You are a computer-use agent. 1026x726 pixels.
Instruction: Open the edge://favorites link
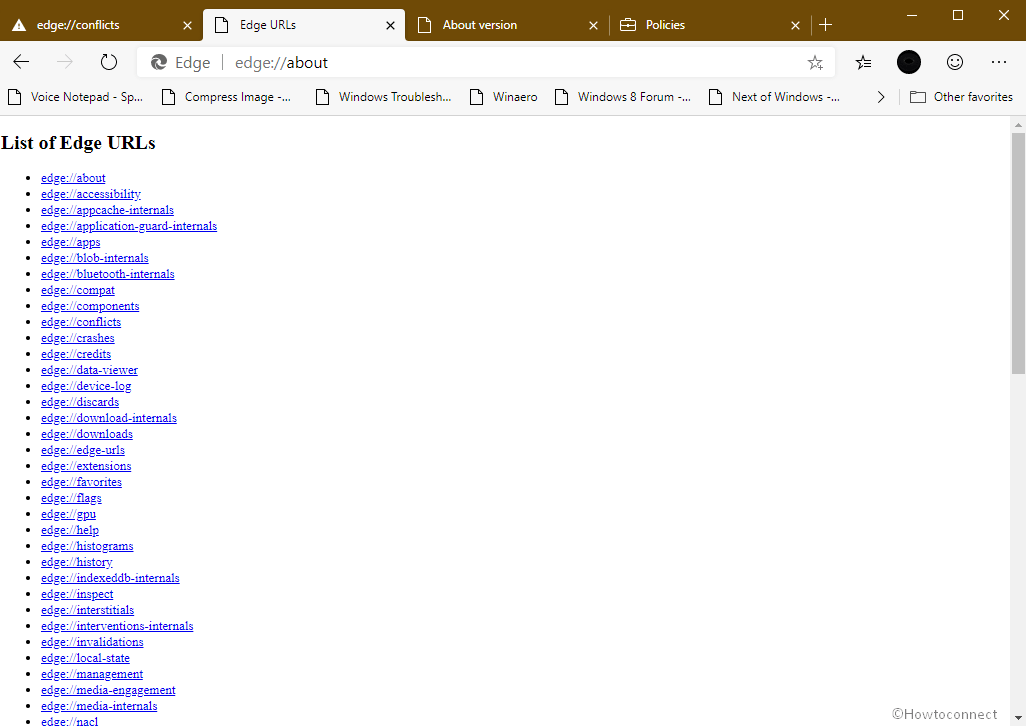pyautogui.click(x=81, y=482)
